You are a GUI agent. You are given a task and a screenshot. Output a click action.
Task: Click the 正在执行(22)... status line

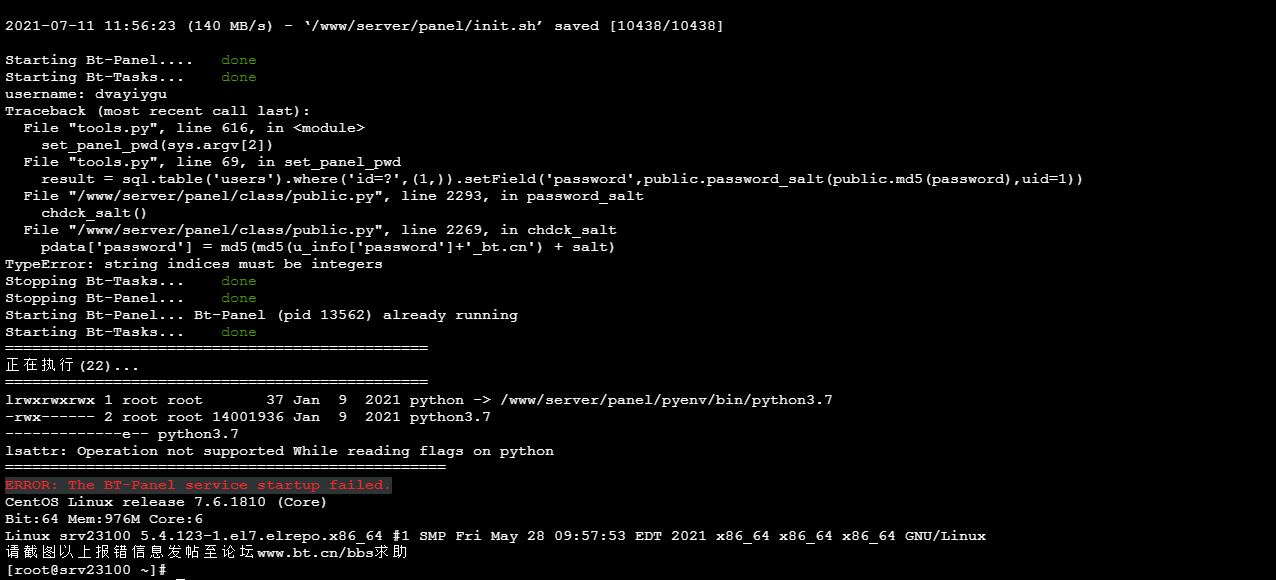(72, 366)
